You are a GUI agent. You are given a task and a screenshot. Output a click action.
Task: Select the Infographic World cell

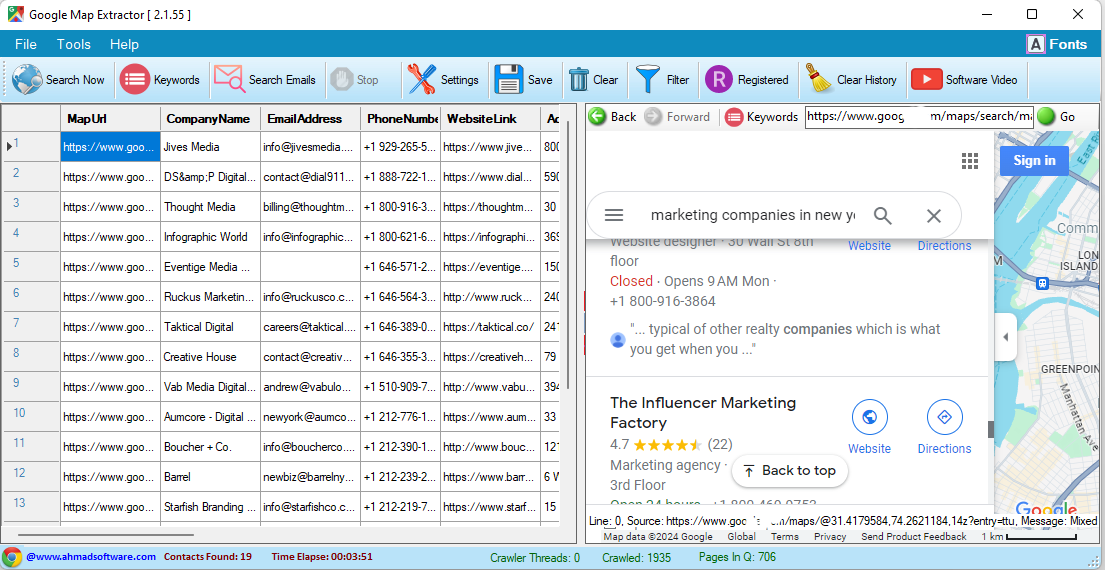pyautogui.click(x=210, y=237)
